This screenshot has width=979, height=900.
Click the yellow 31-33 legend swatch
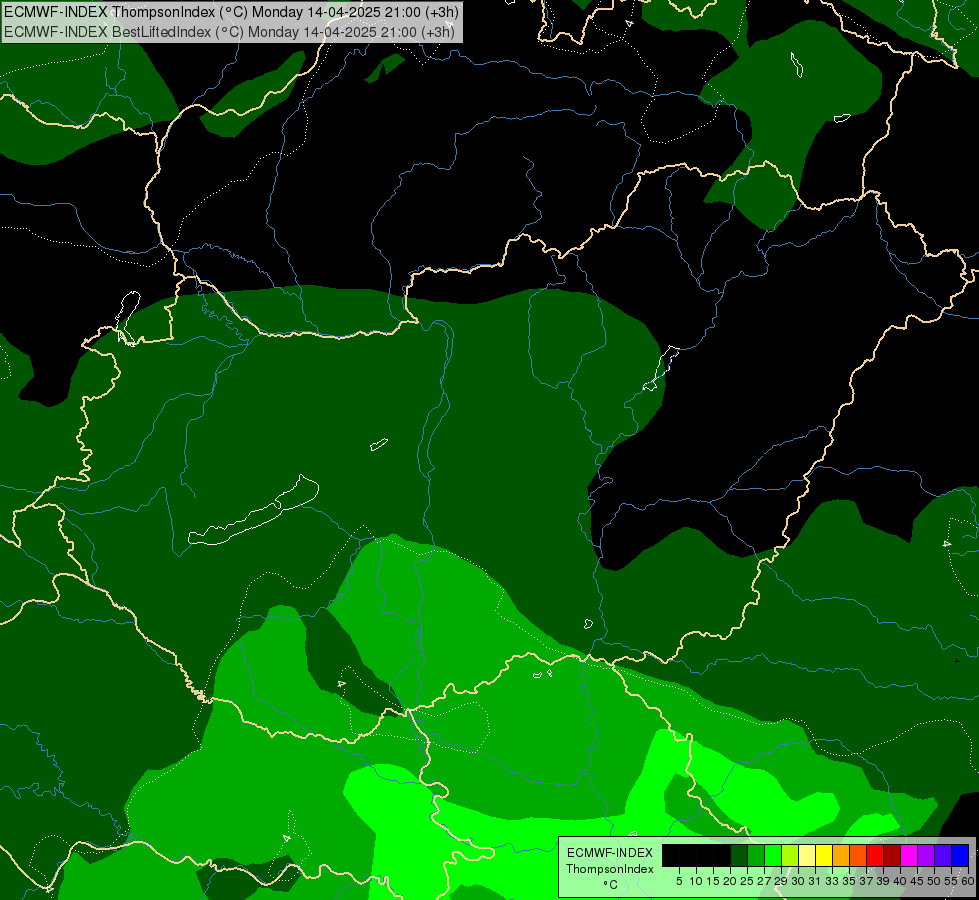824,855
